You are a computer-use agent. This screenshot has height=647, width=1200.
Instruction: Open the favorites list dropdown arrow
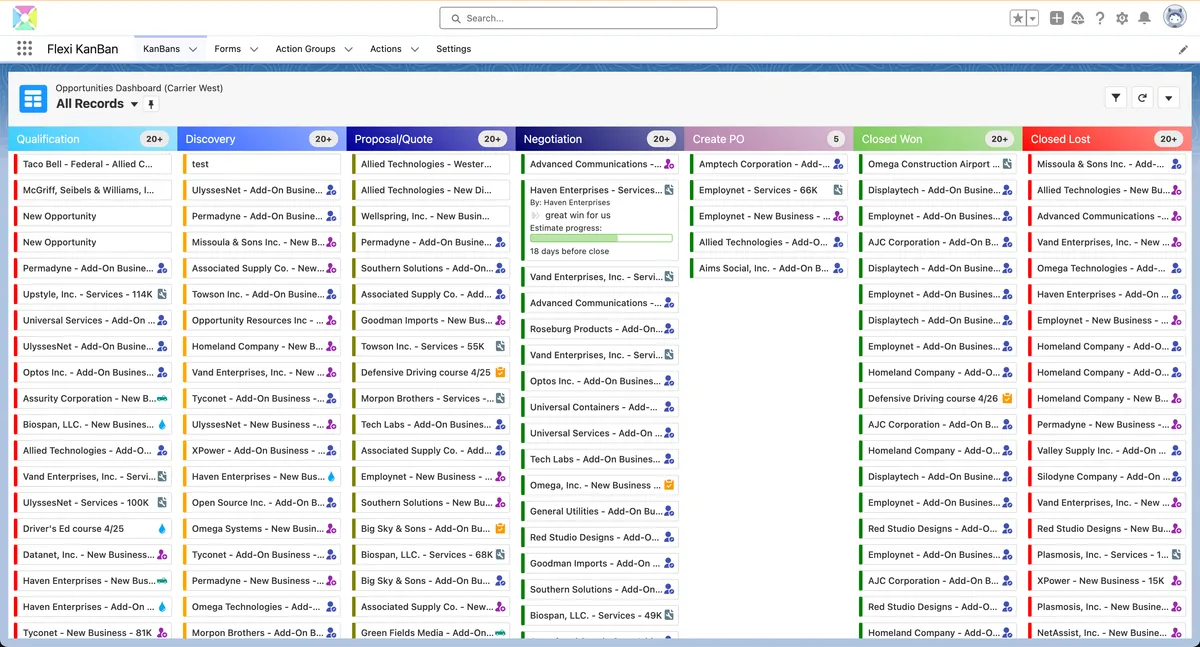pos(1033,18)
